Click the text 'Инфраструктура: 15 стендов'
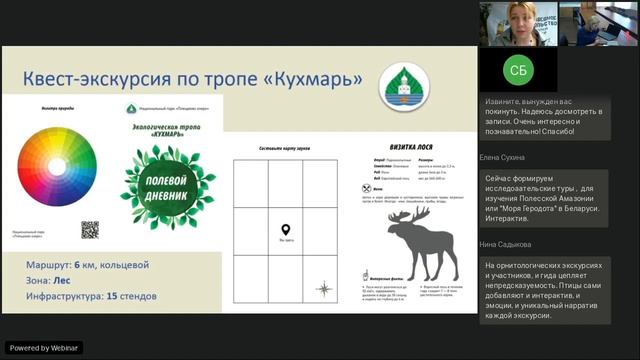This screenshot has width=640, height=360. pyautogui.click(x=91, y=296)
